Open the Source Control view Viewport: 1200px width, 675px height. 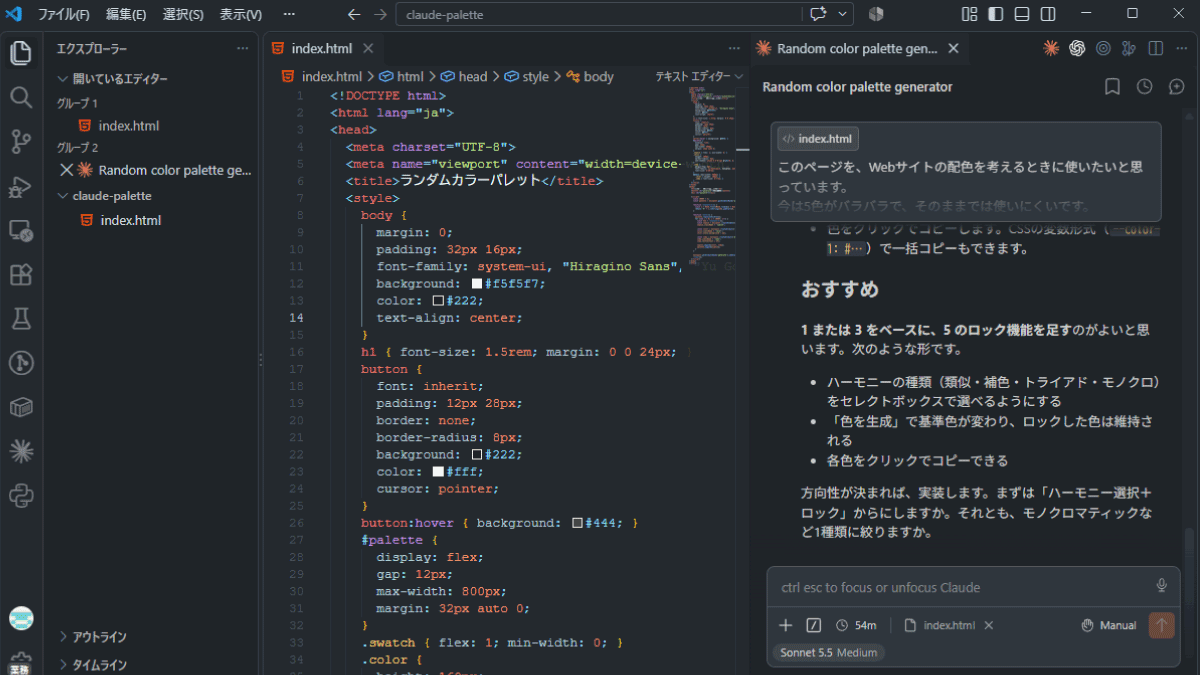pos(21,142)
